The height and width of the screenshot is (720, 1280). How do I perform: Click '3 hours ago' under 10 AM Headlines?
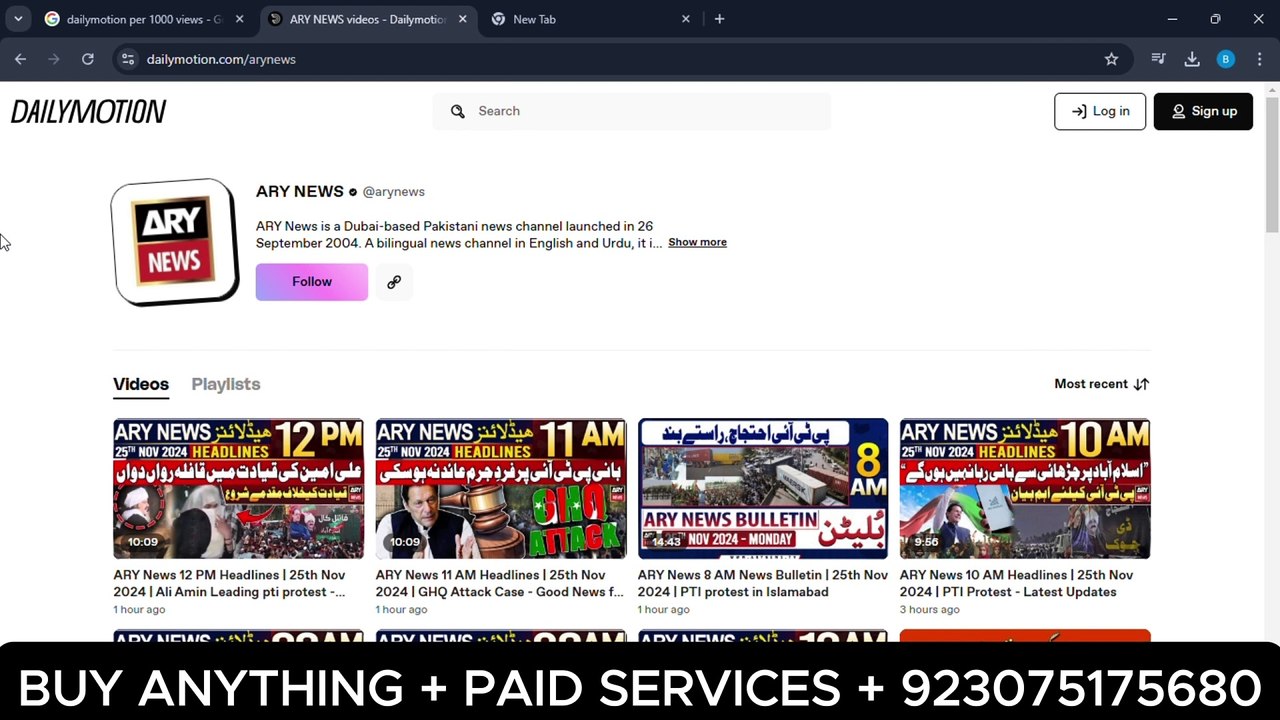[x=929, y=609]
